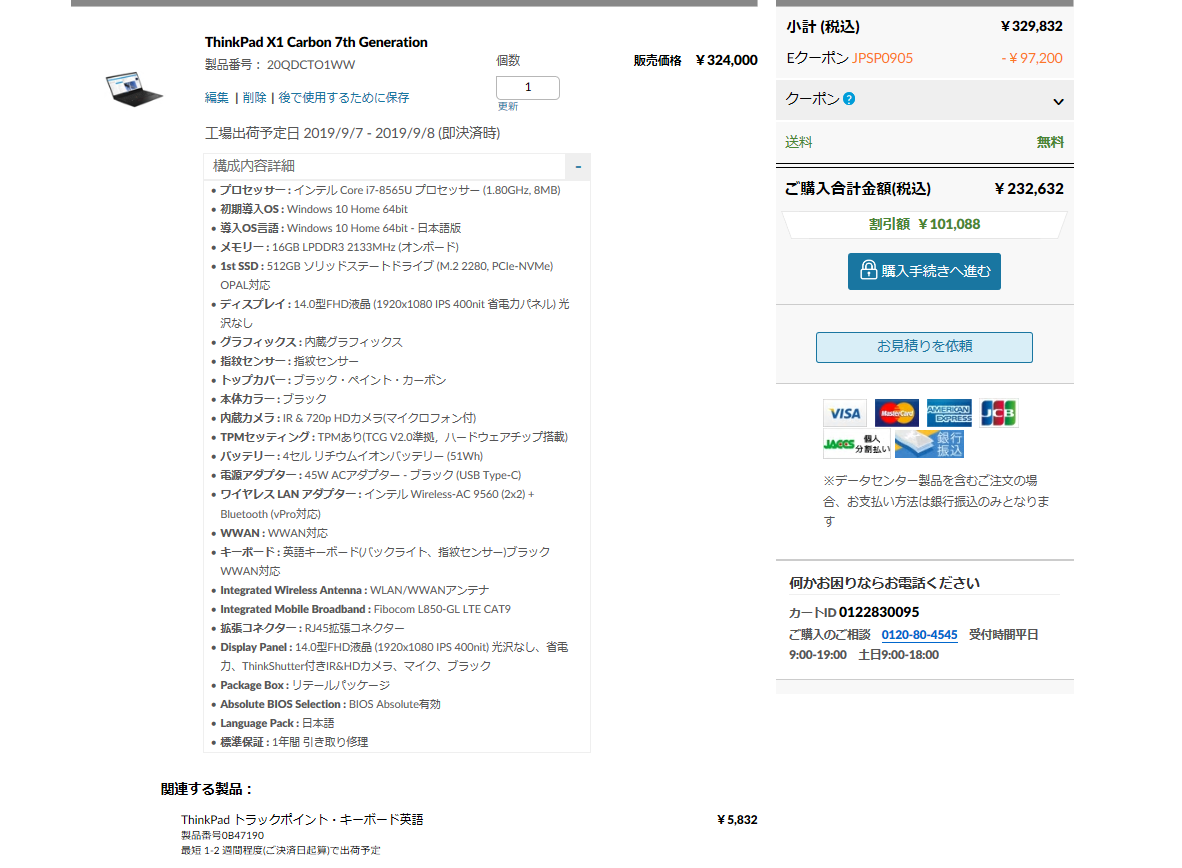This screenshot has width=1182, height=868.
Task: Click the メモリー 16GB specification row
Action: pyautogui.click(x=339, y=247)
